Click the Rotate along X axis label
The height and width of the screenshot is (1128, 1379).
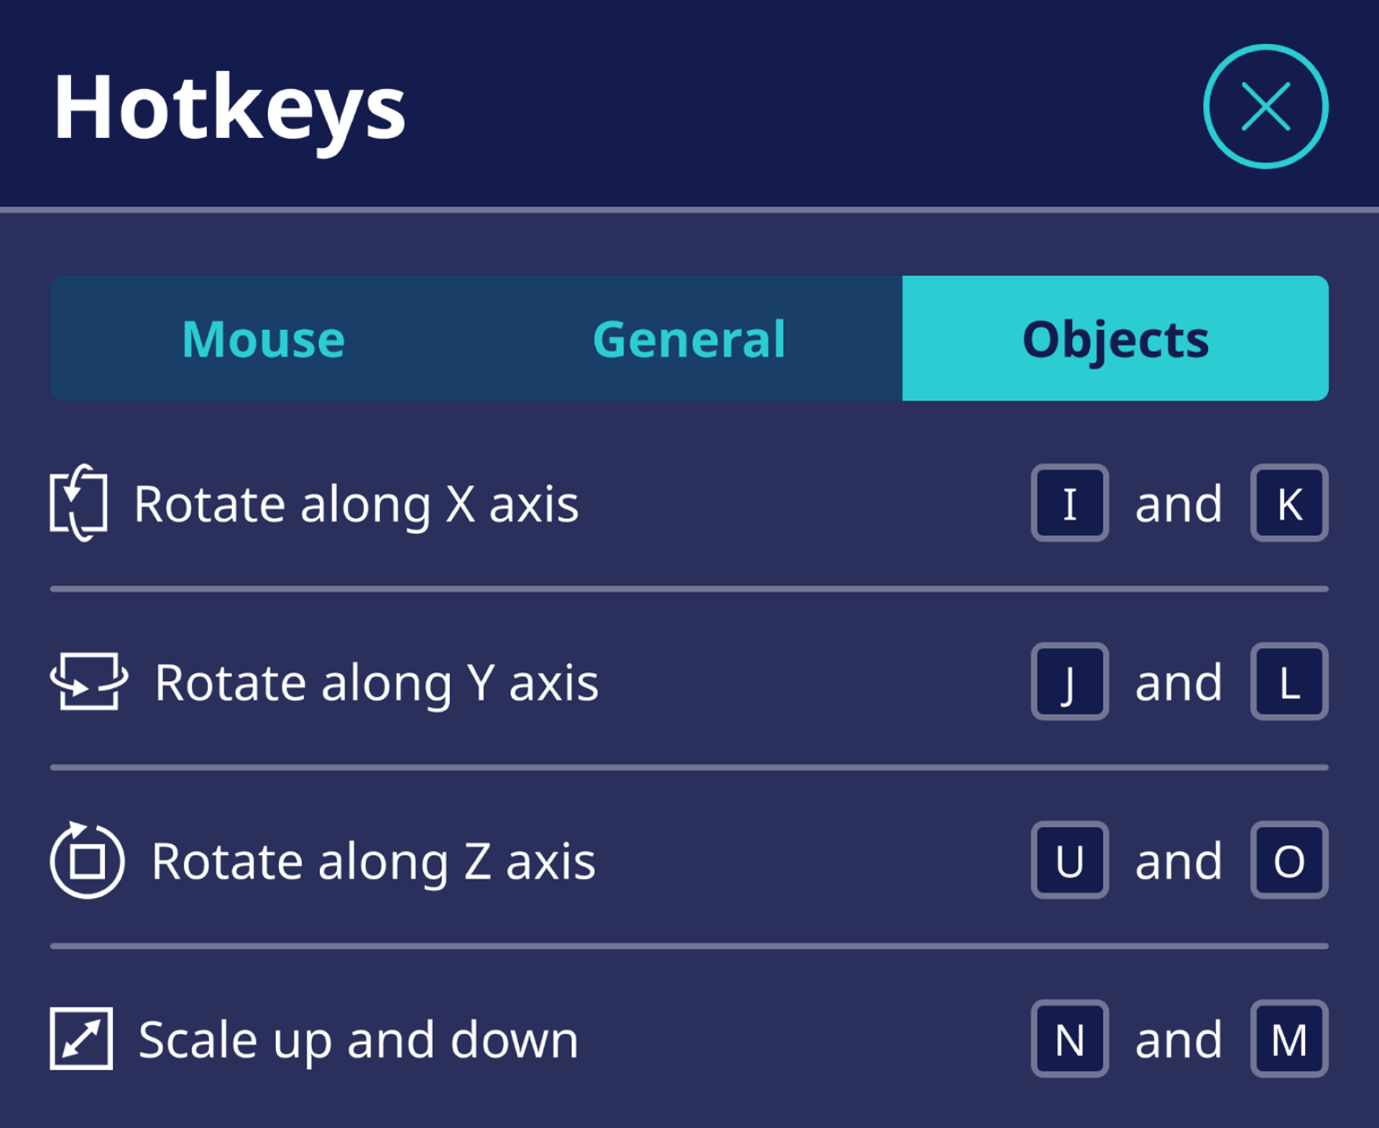coord(357,503)
